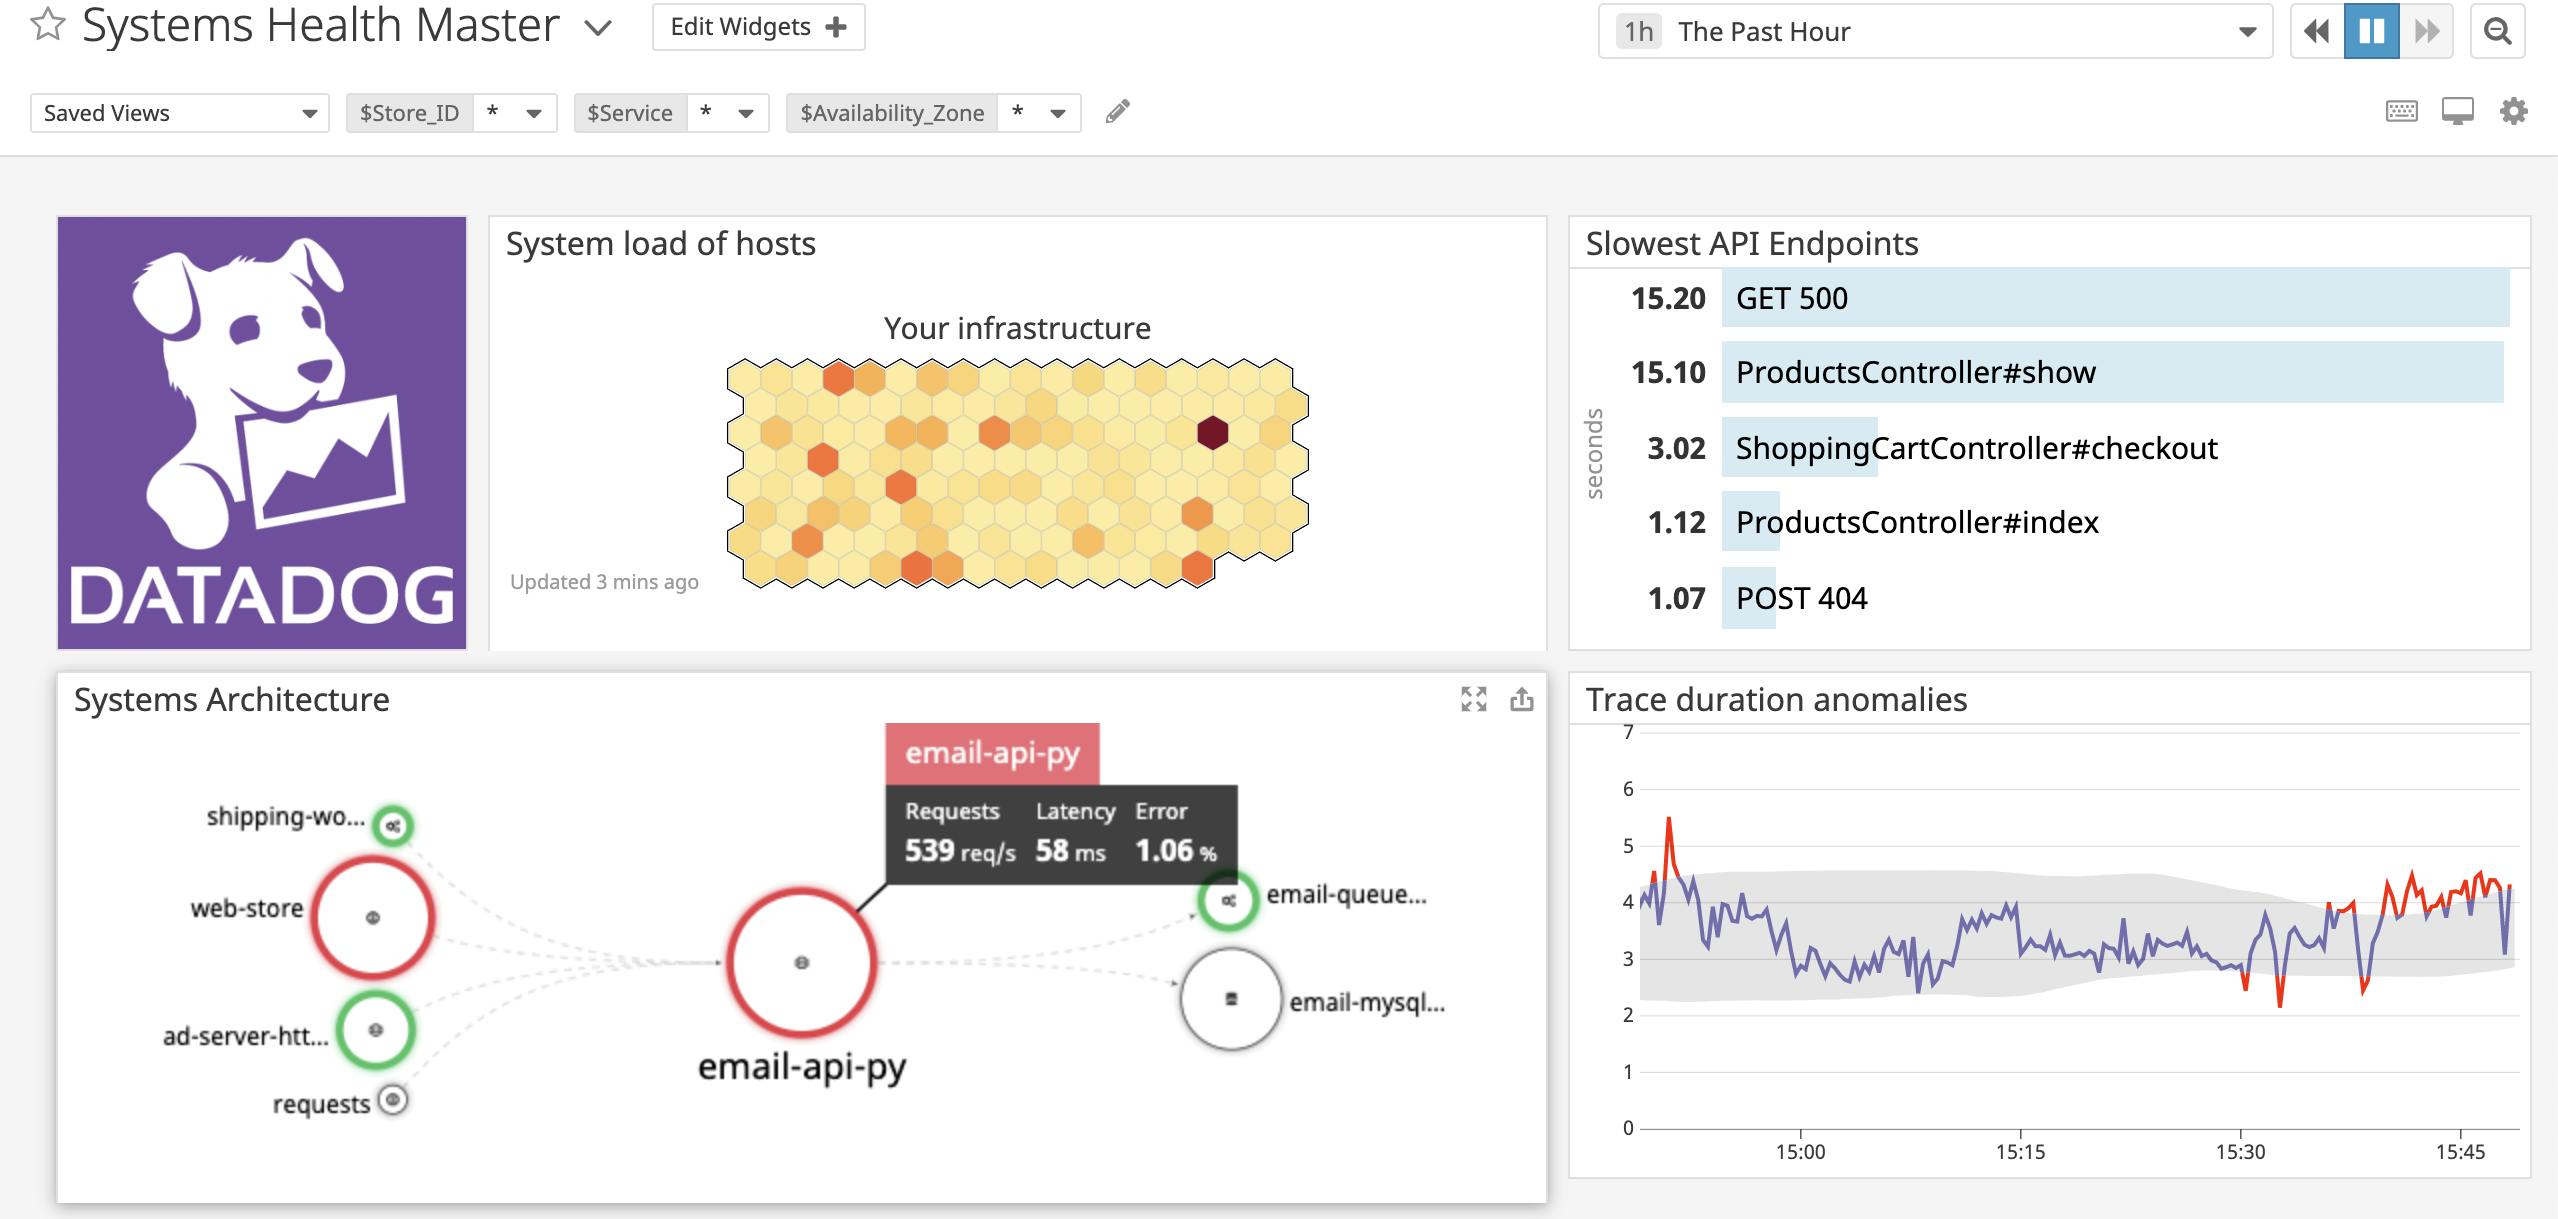Select the email-api-py service node
This screenshot has height=1219, width=2558.
coord(801,961)
